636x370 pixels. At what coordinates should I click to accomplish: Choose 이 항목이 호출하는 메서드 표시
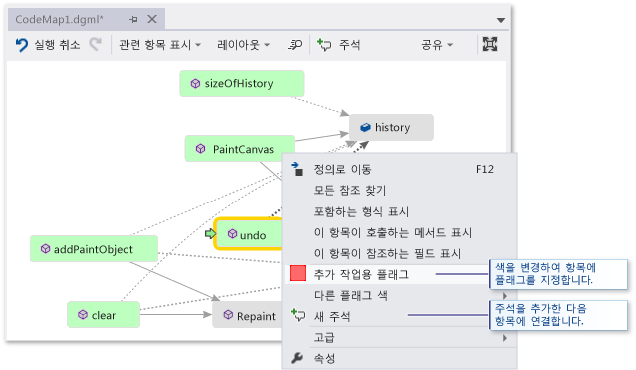[400, 232]
